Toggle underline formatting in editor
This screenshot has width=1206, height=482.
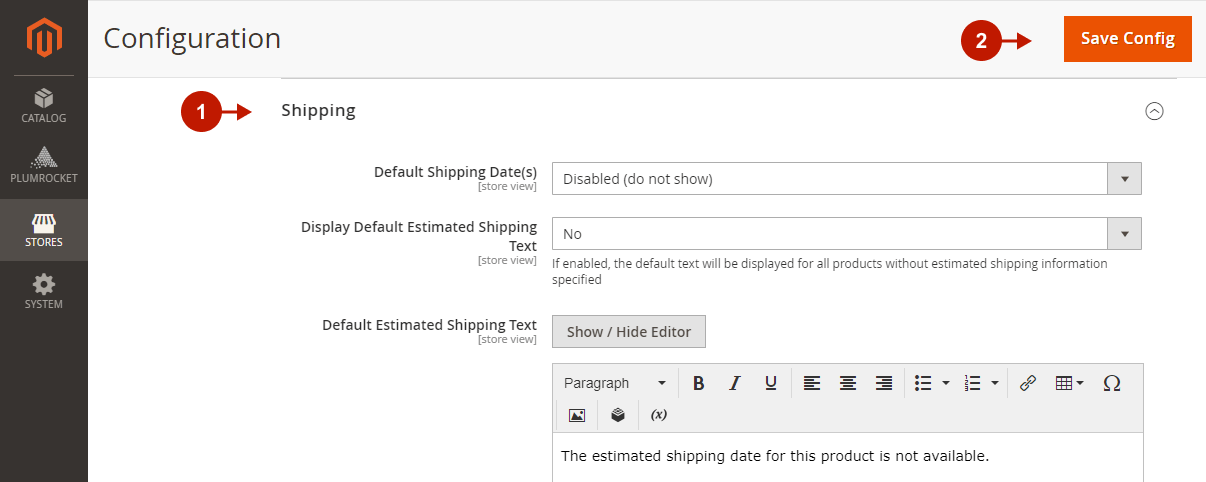coord(771,383)
